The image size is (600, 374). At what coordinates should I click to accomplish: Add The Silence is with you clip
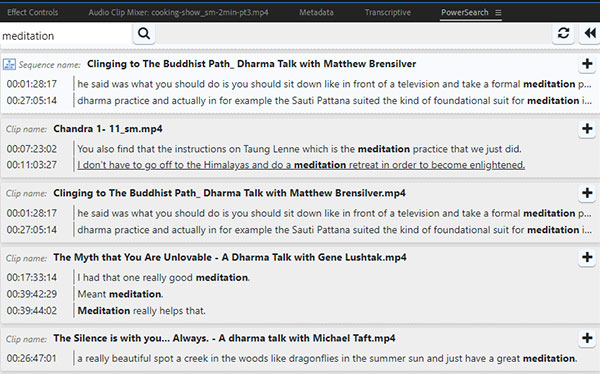tap(587, 338)
